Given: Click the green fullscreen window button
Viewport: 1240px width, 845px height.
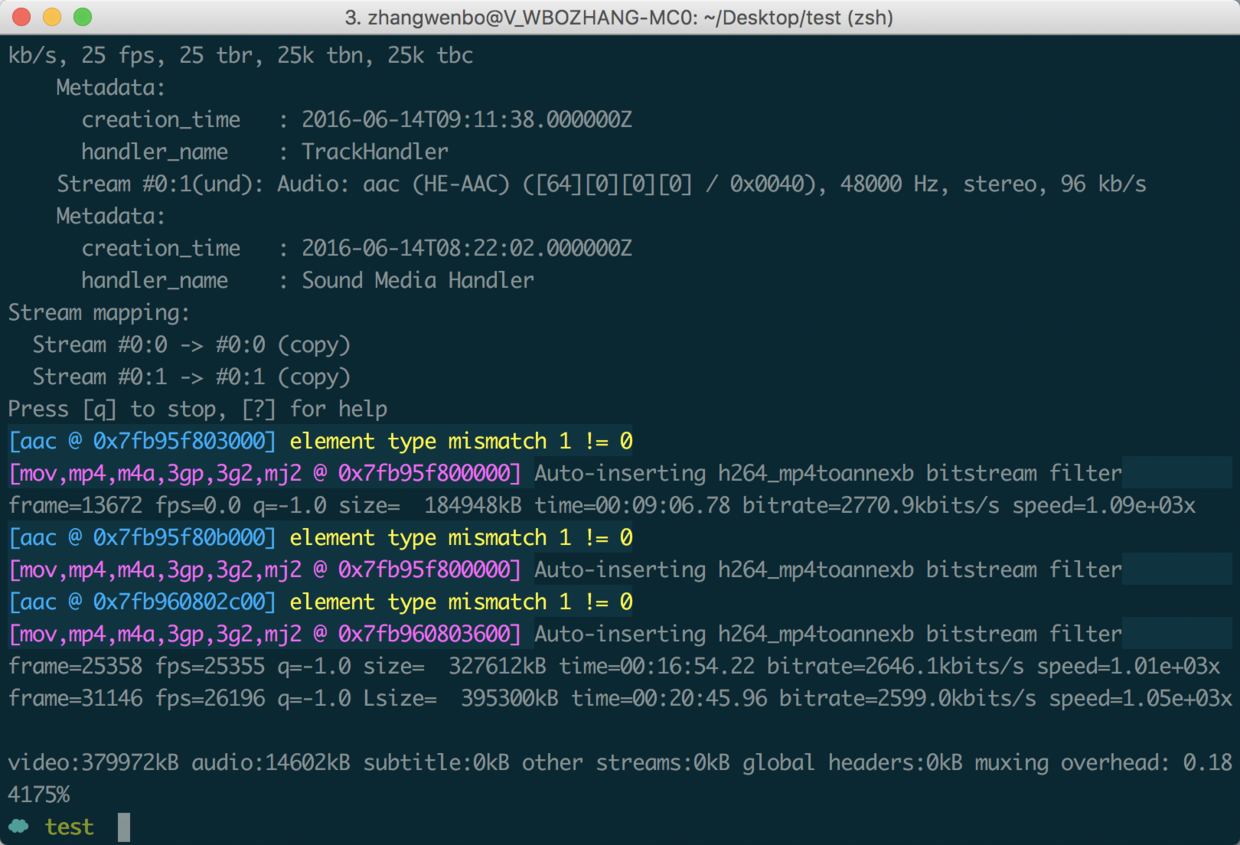Looking at the screenshot, I should click(x=82, y=17).
